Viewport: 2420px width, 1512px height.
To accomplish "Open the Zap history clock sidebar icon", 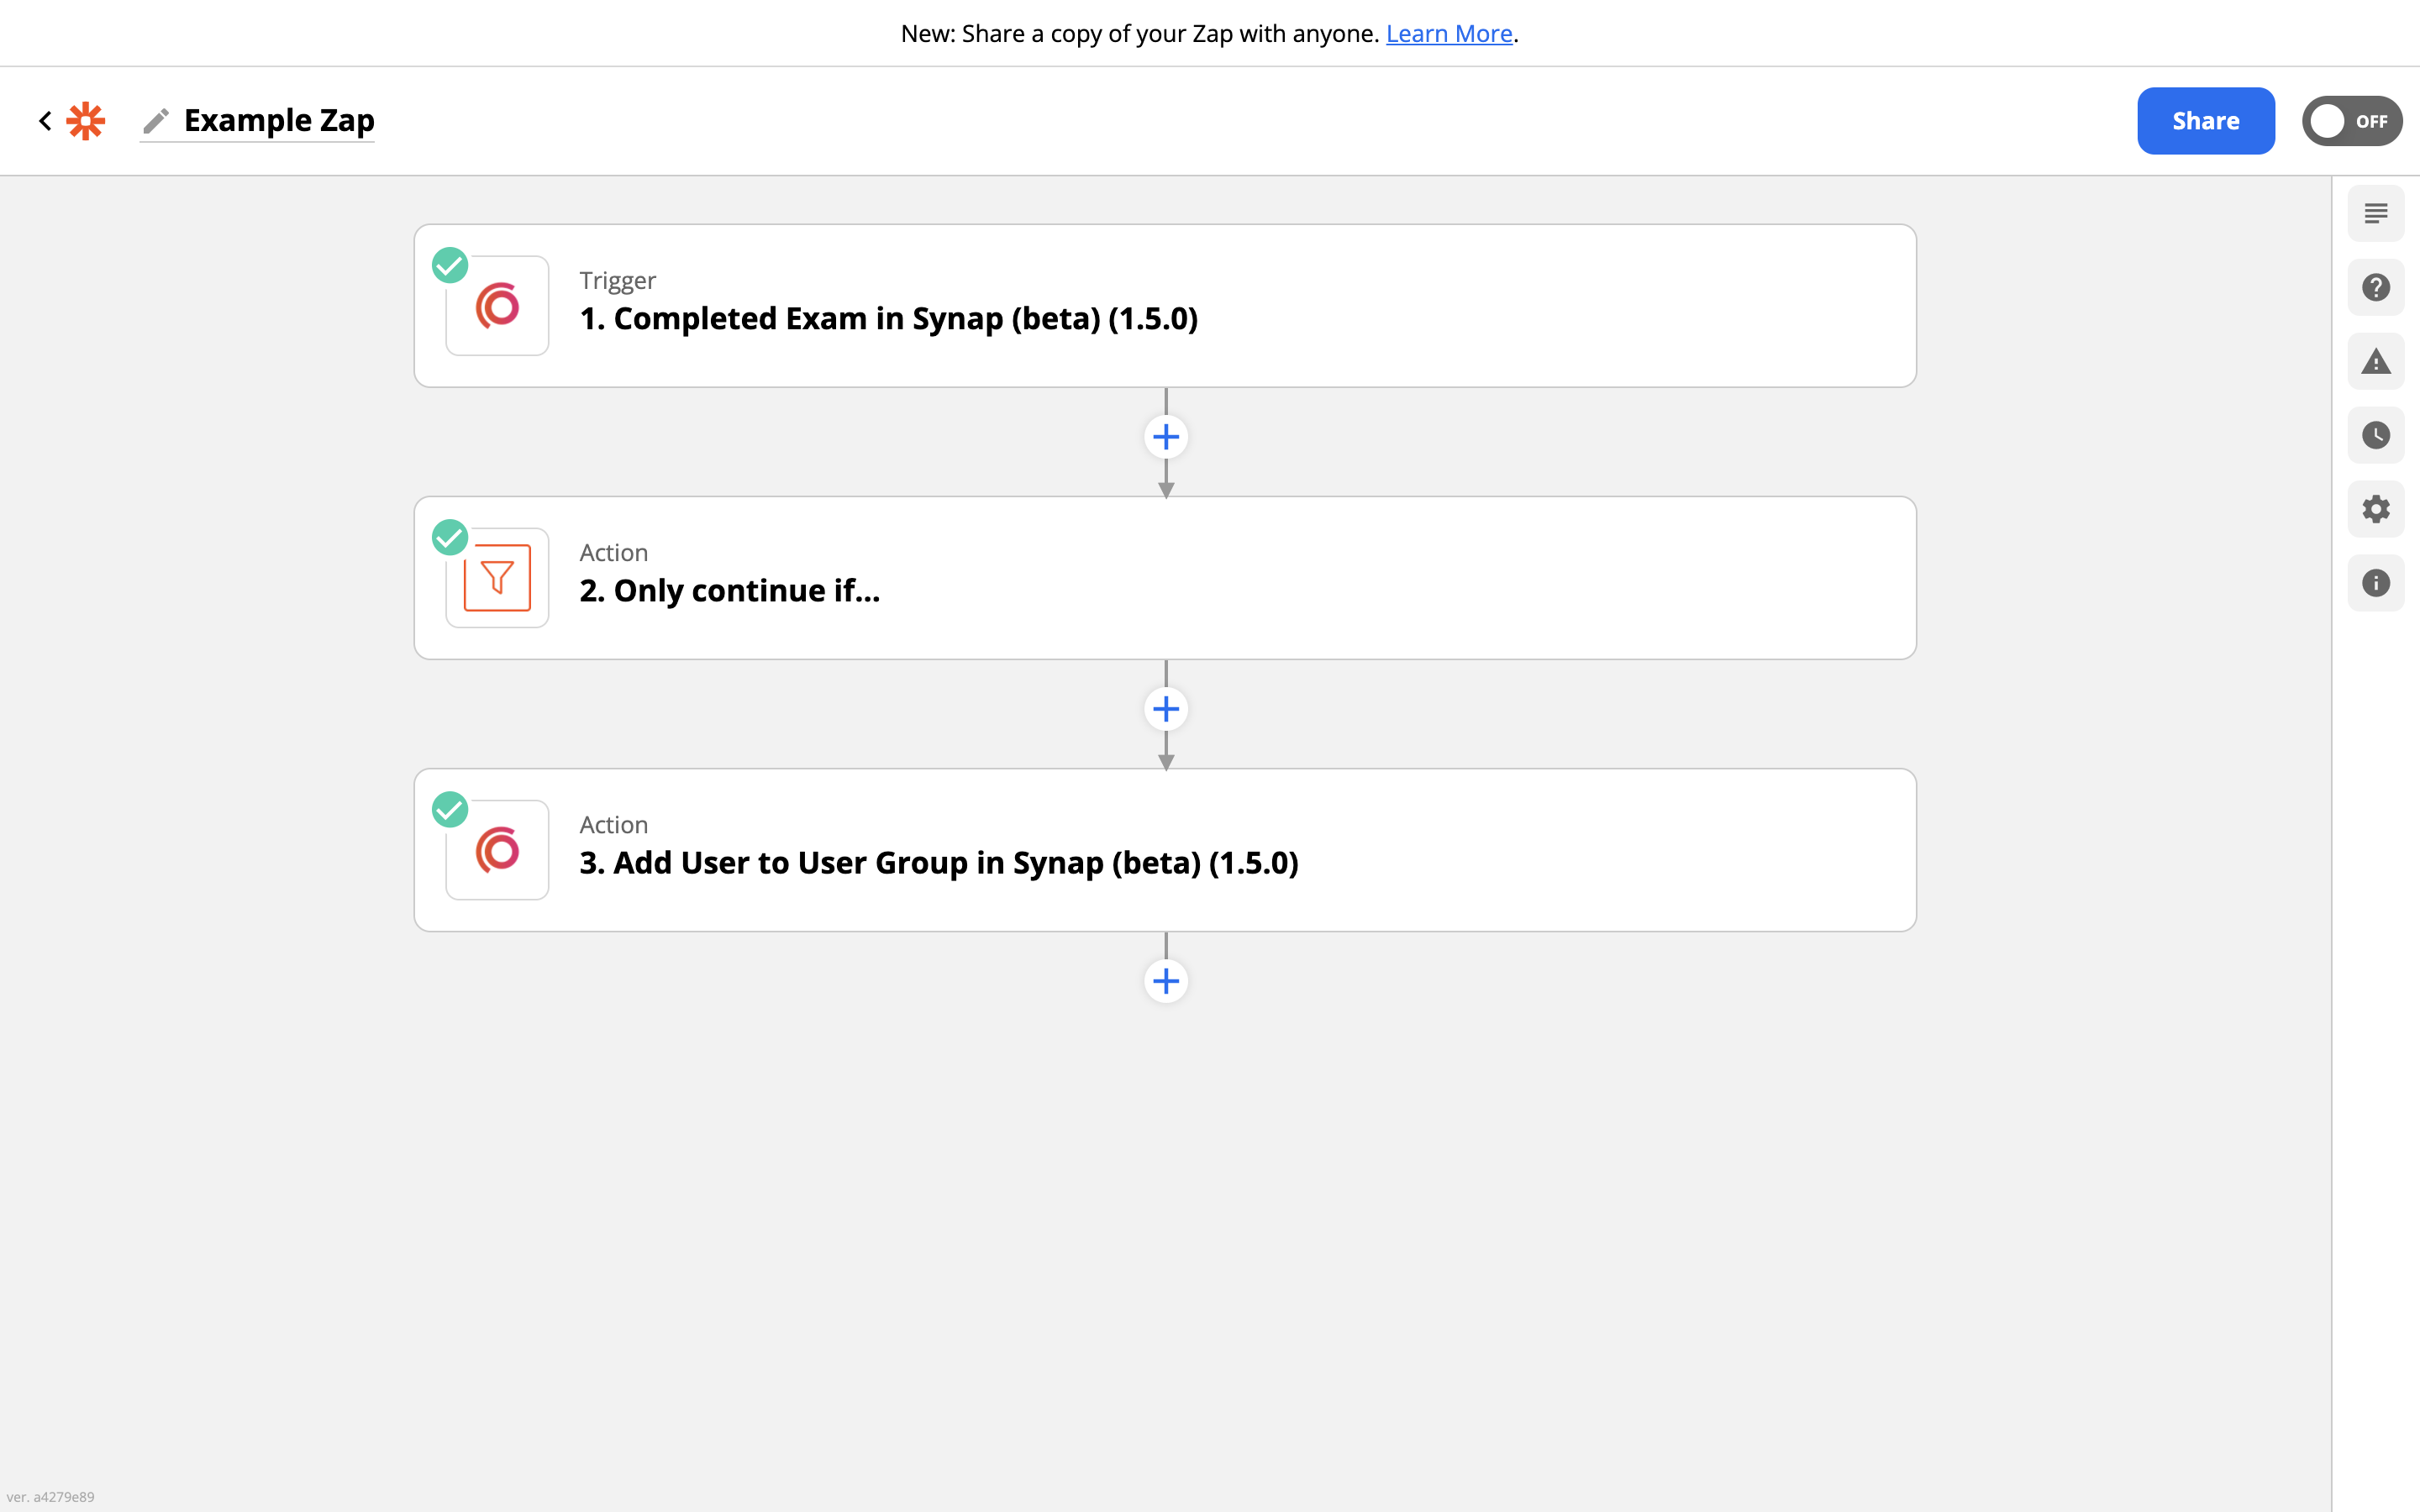I will pos(2375,435).
